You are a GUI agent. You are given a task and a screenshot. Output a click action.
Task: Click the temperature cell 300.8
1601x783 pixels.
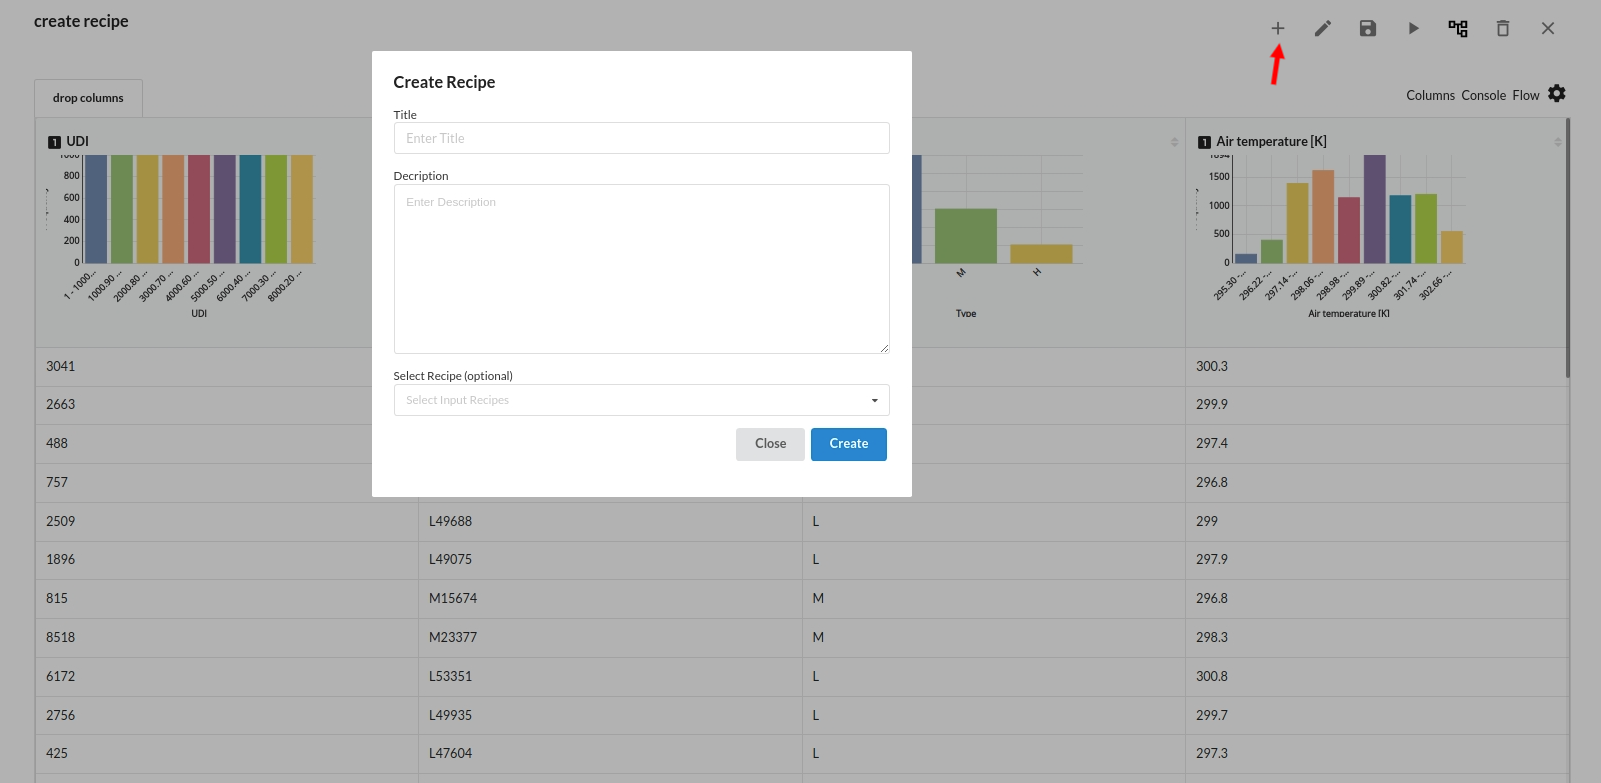(1375, 676)
